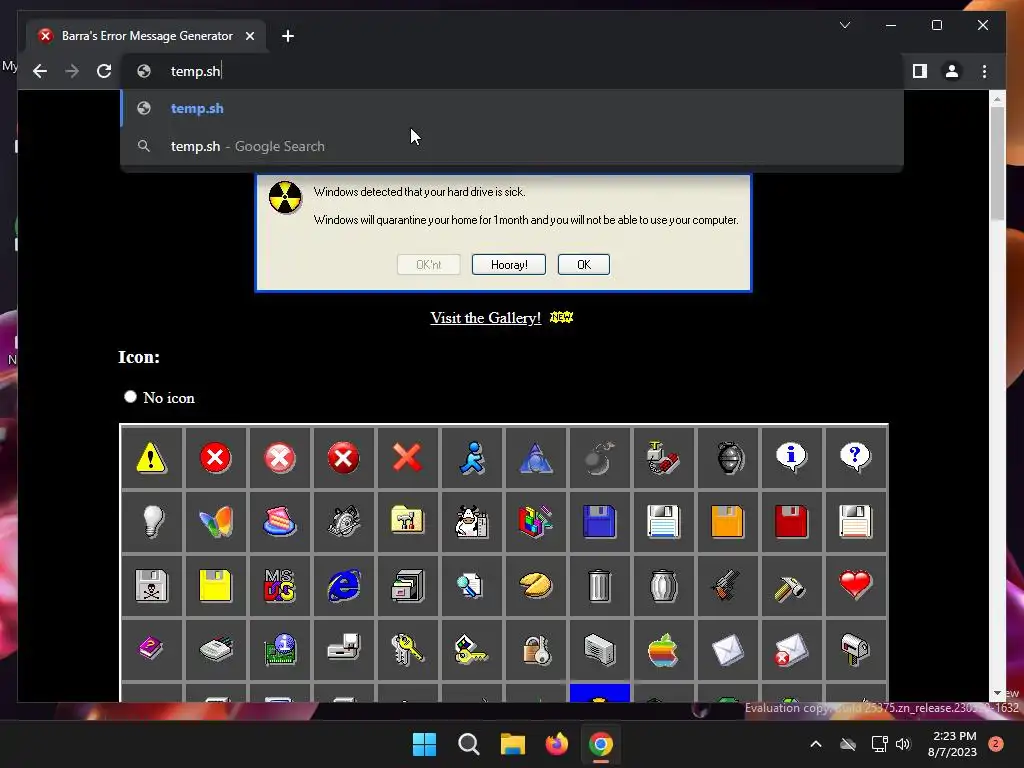
Task: Choose the orange floppy disk icon
Action: [x=727, y=521]
